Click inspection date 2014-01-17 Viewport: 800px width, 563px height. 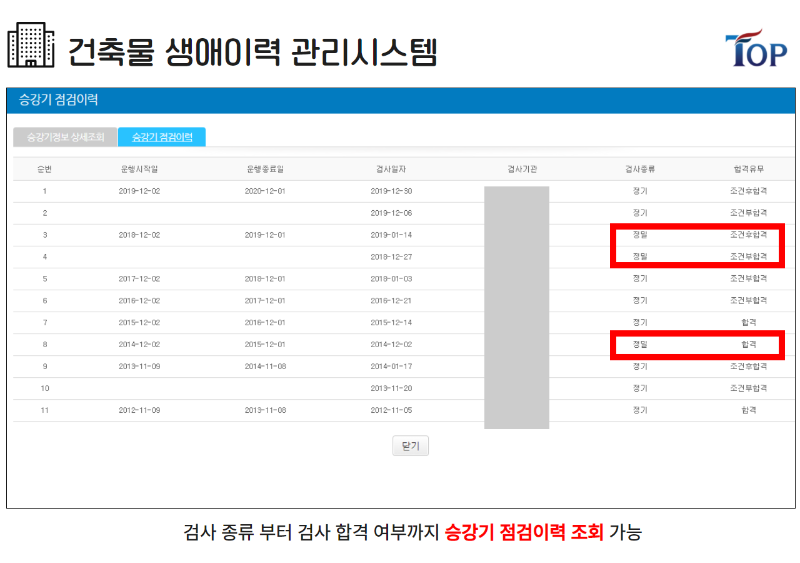391,366
